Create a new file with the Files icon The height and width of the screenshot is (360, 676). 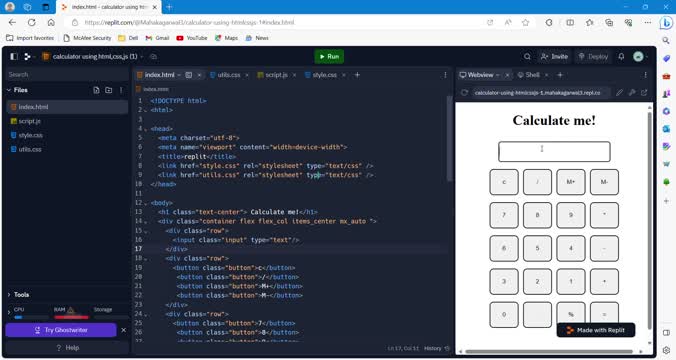point(96,90)
